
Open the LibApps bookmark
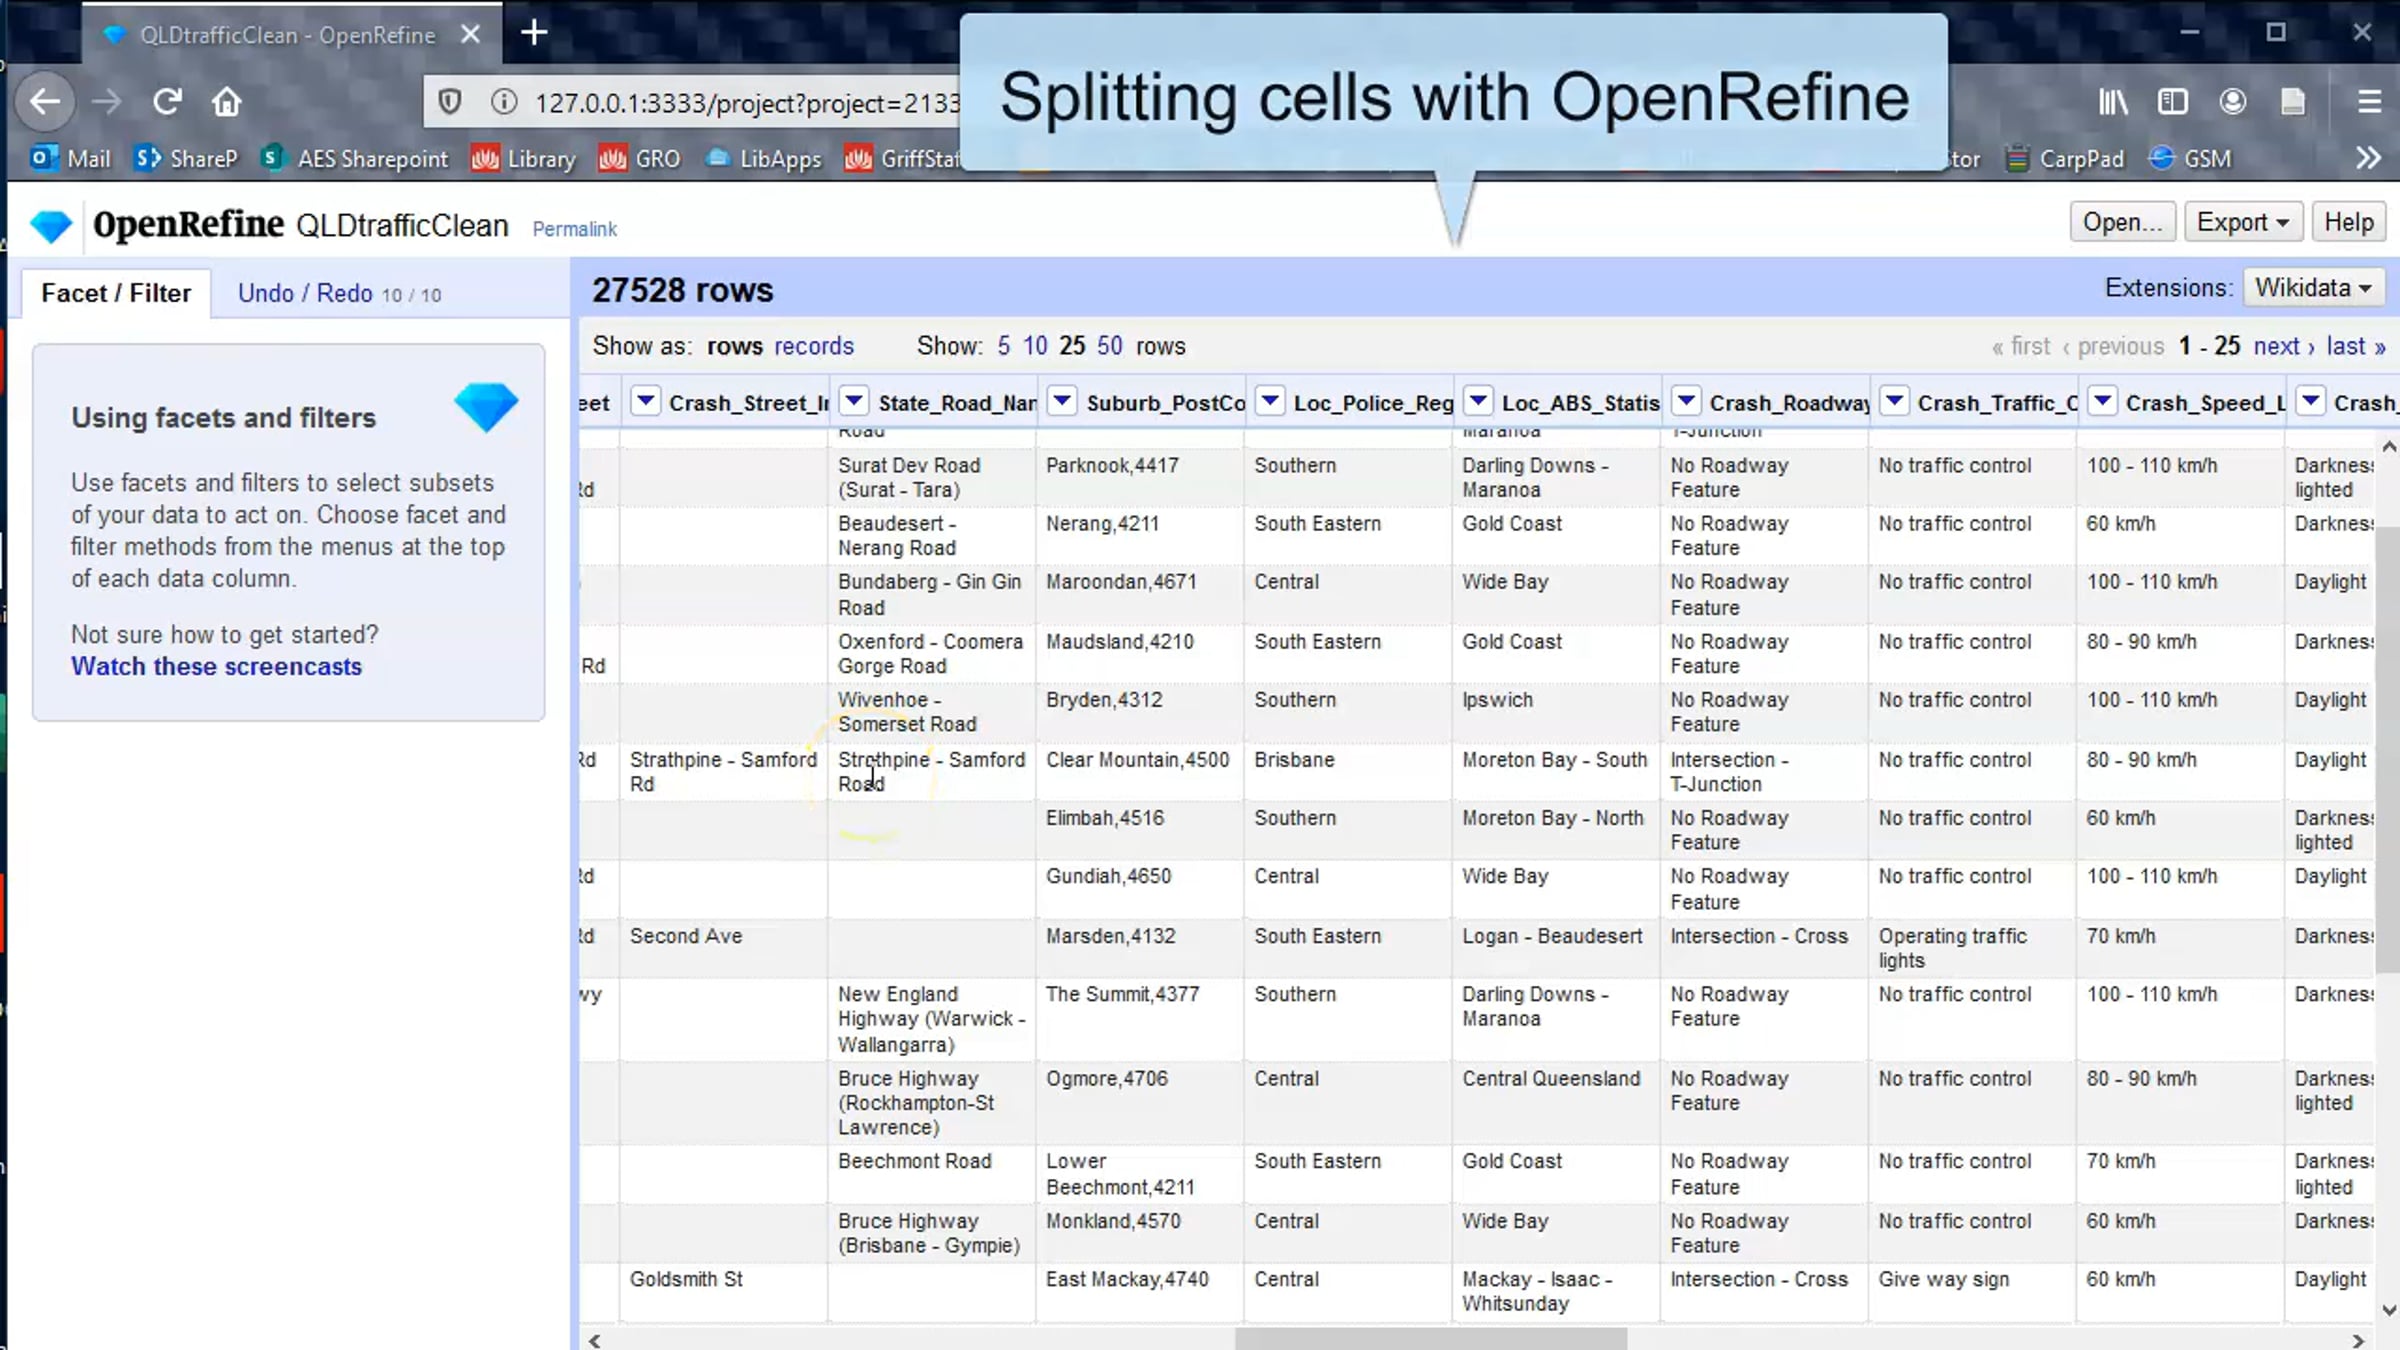pyautogui.click(x=764, y=158)
